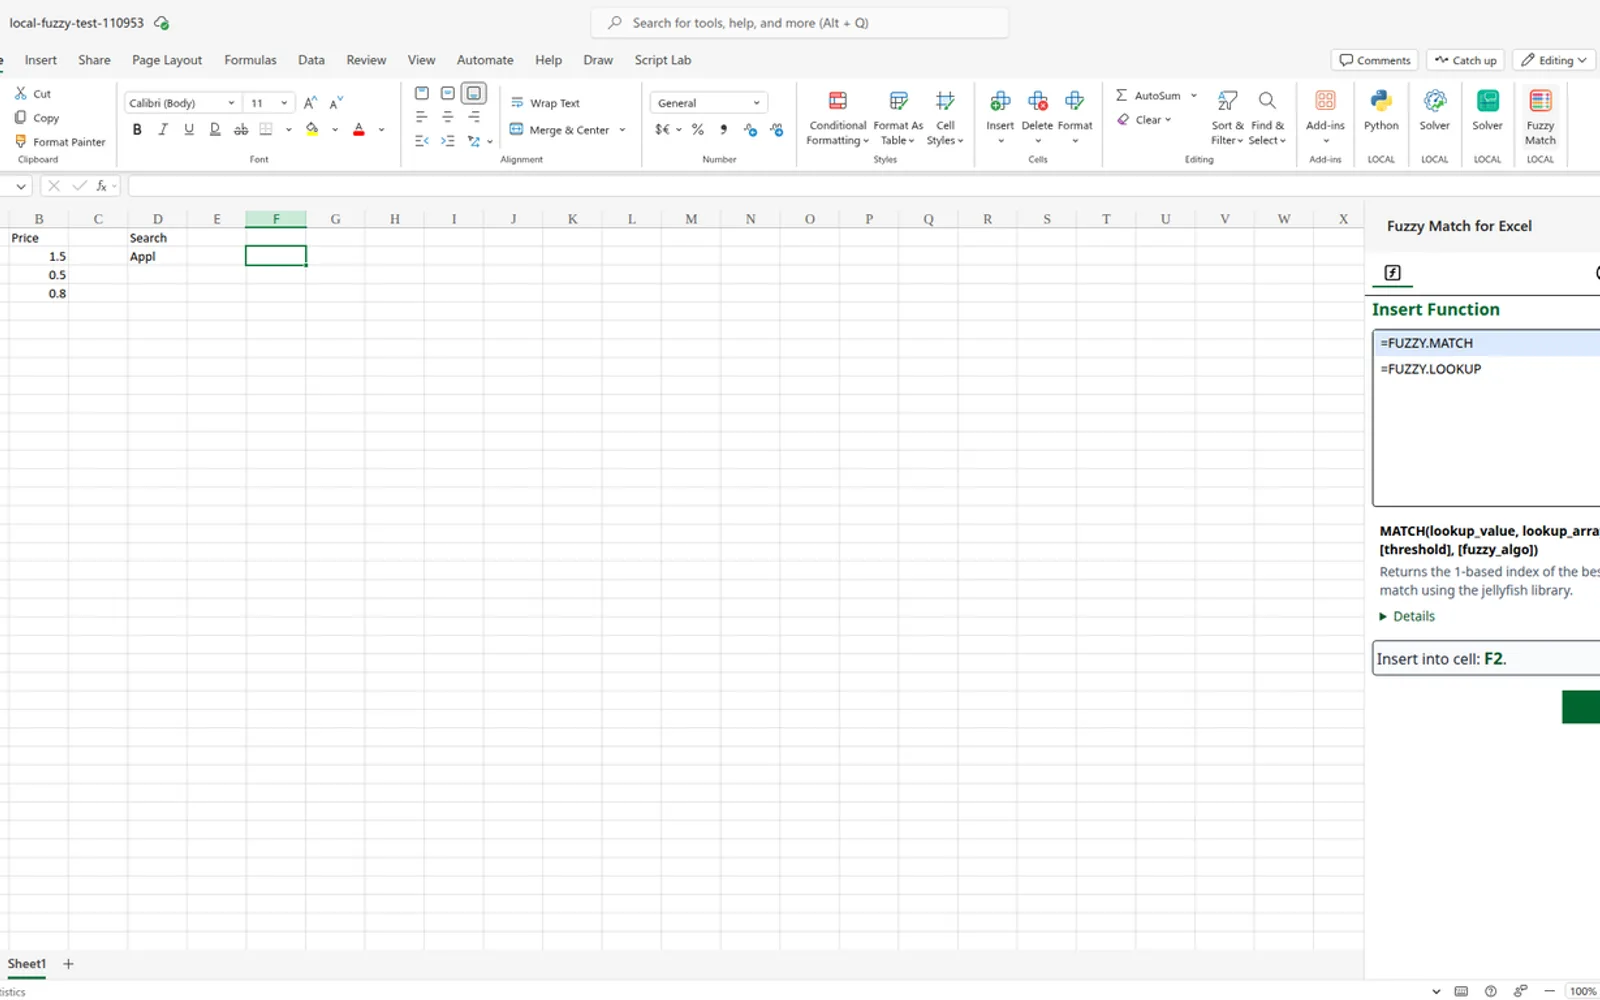Click the search for tools box
The height and width of the screenshot is (1000, 1600).
point(800,22)
